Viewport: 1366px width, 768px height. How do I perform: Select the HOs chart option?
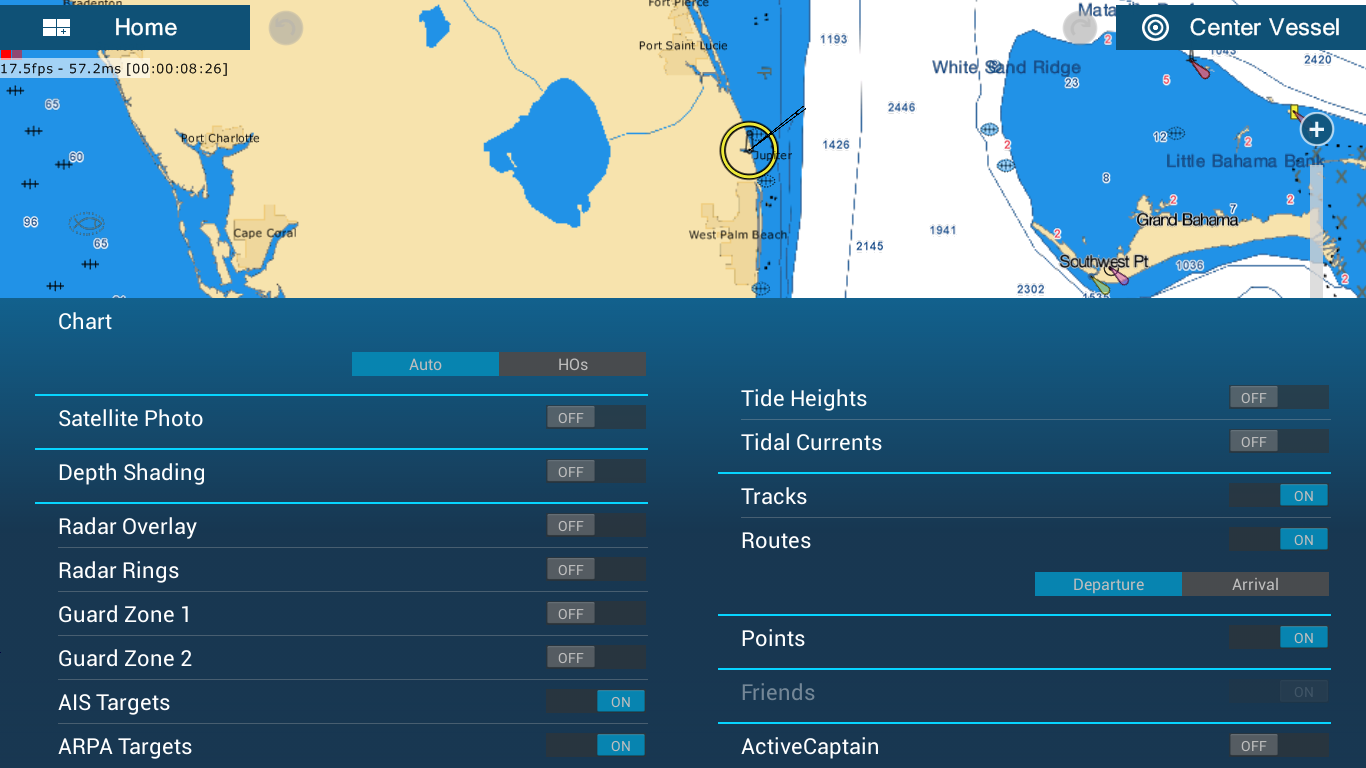pyautogui.click(x=572, y=365)
